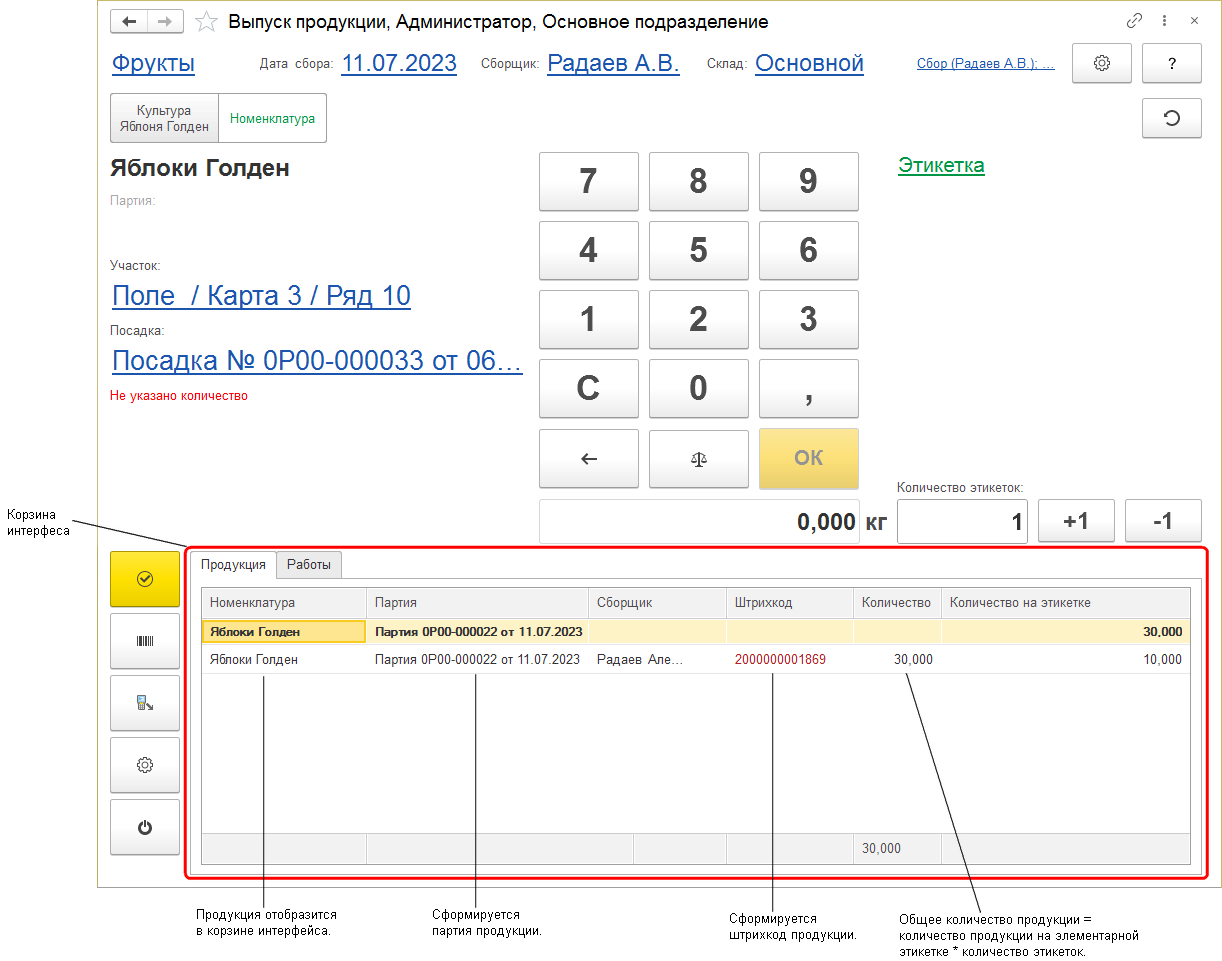Add the form to favorites star
This screenshot has height=961, width=1222.
click(205, 21)
